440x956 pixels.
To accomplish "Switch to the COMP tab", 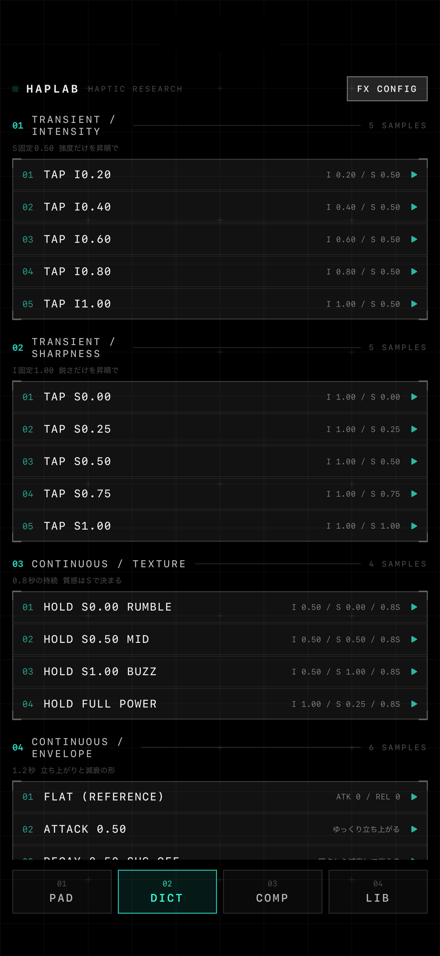I will click(x=272, y=891).
